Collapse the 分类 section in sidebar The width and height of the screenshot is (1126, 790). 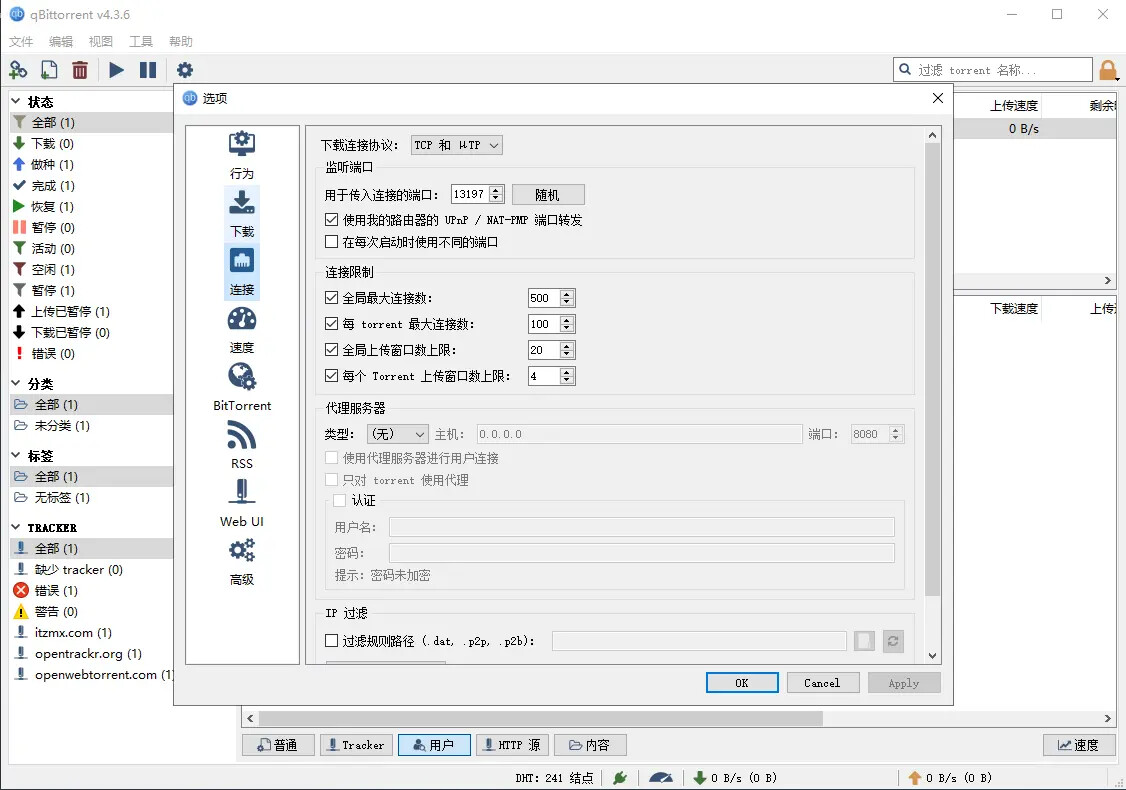16,384
